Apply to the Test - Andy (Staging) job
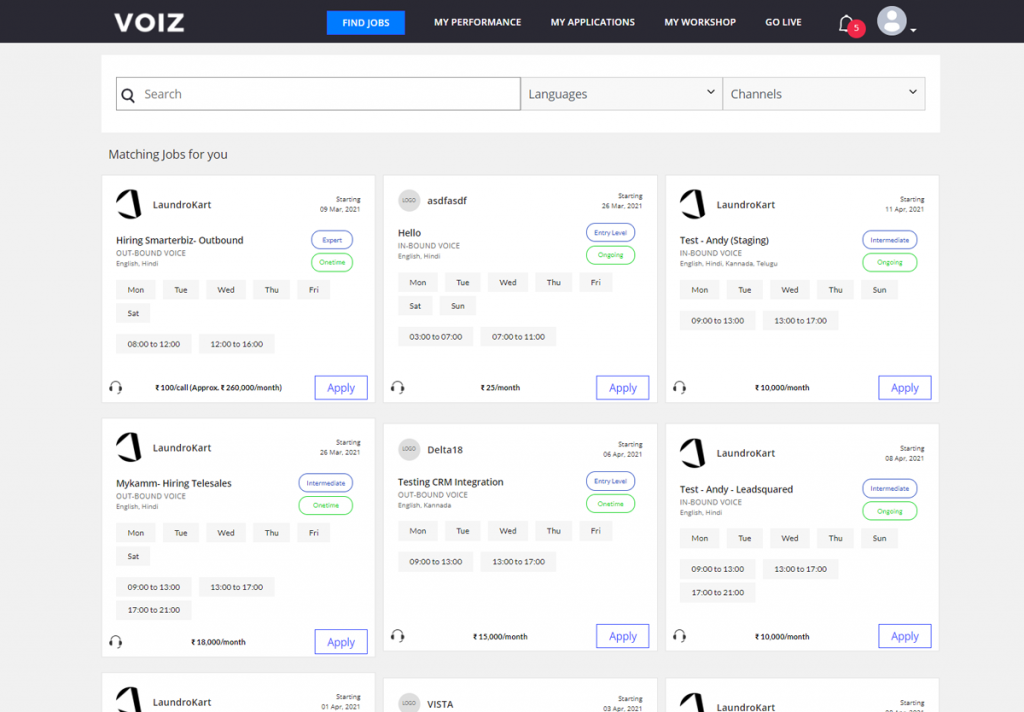 904,387
